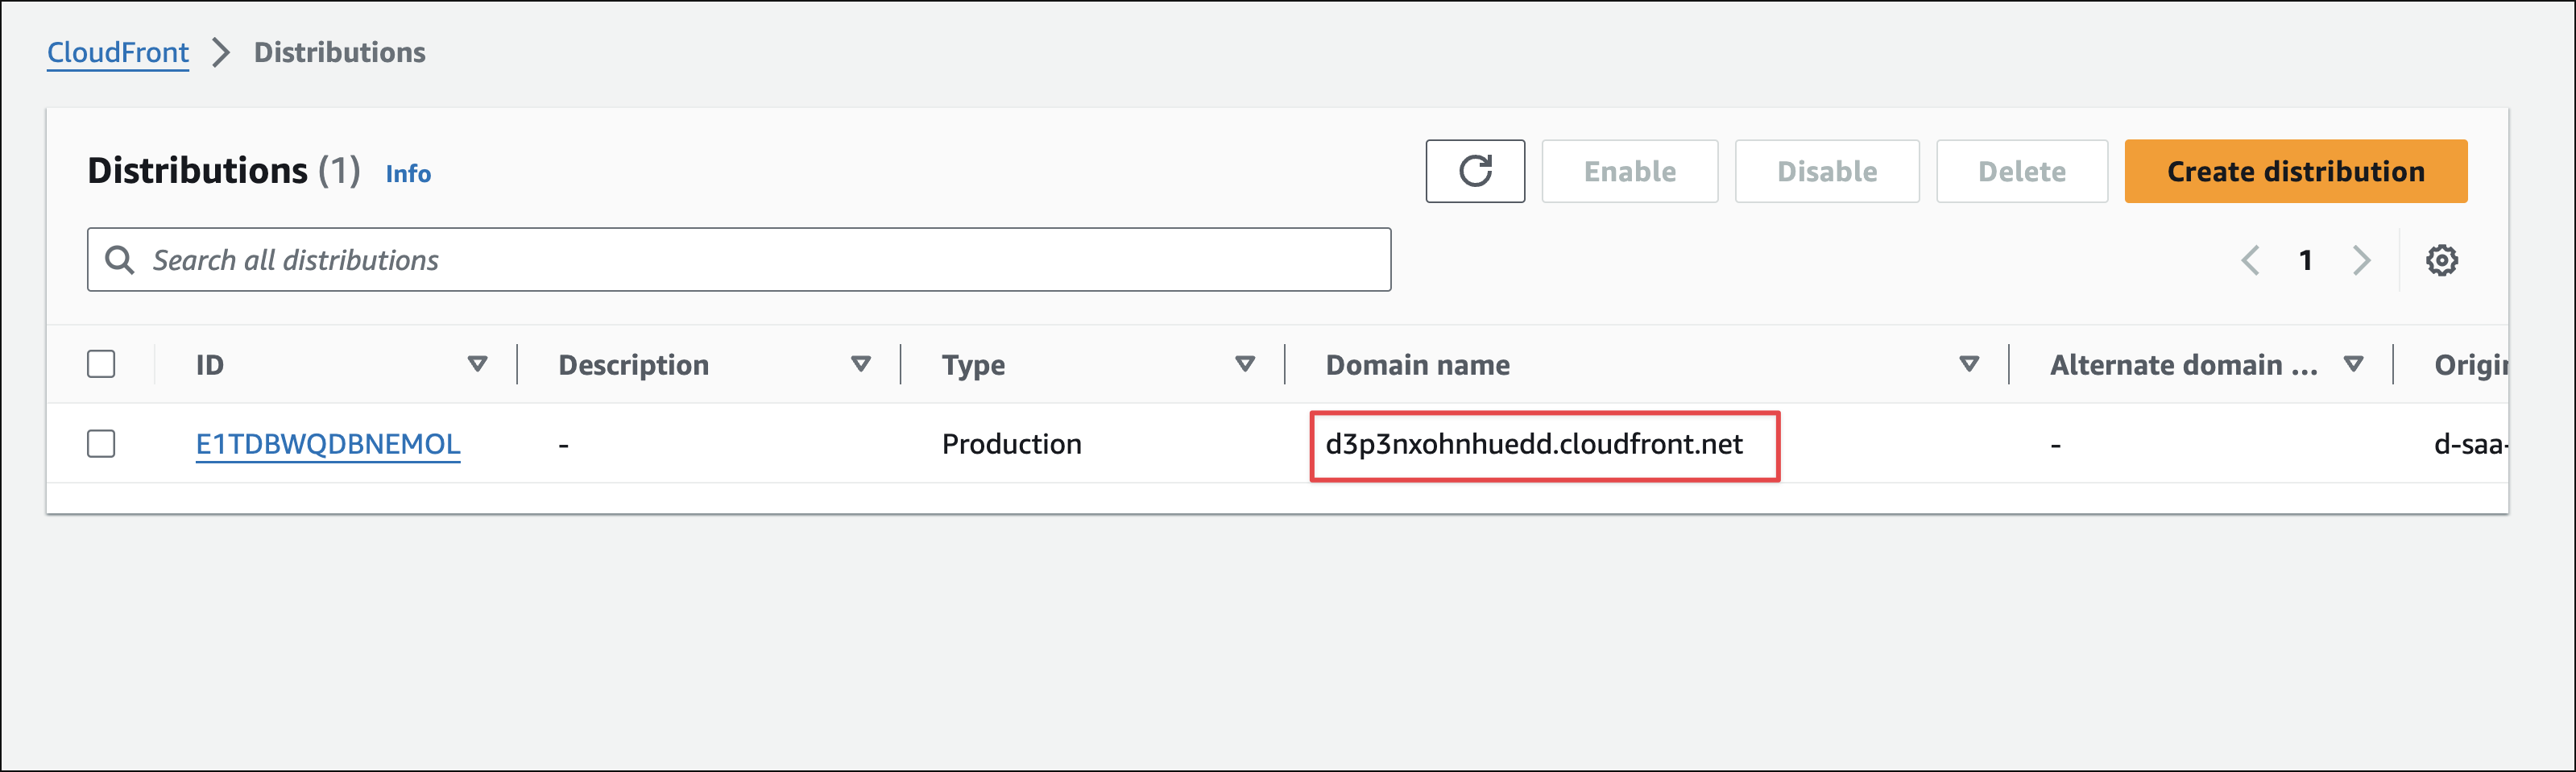Open distribution E1TDBWQDBNEMOL
Image resolution: width=2576 pixels, height=772 pixels.
pos(327,443)
